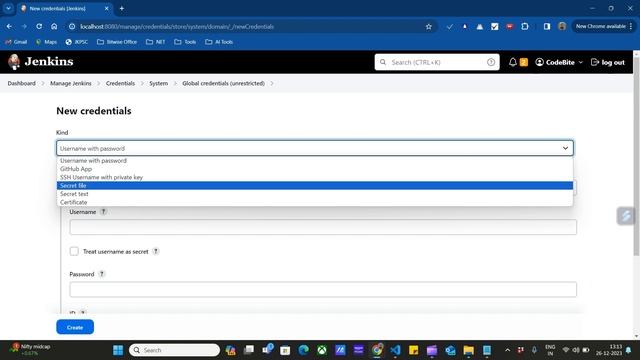Open Visual Studio Code from taskbar
This screenshot has height=360, width=640.
[395, 350]
